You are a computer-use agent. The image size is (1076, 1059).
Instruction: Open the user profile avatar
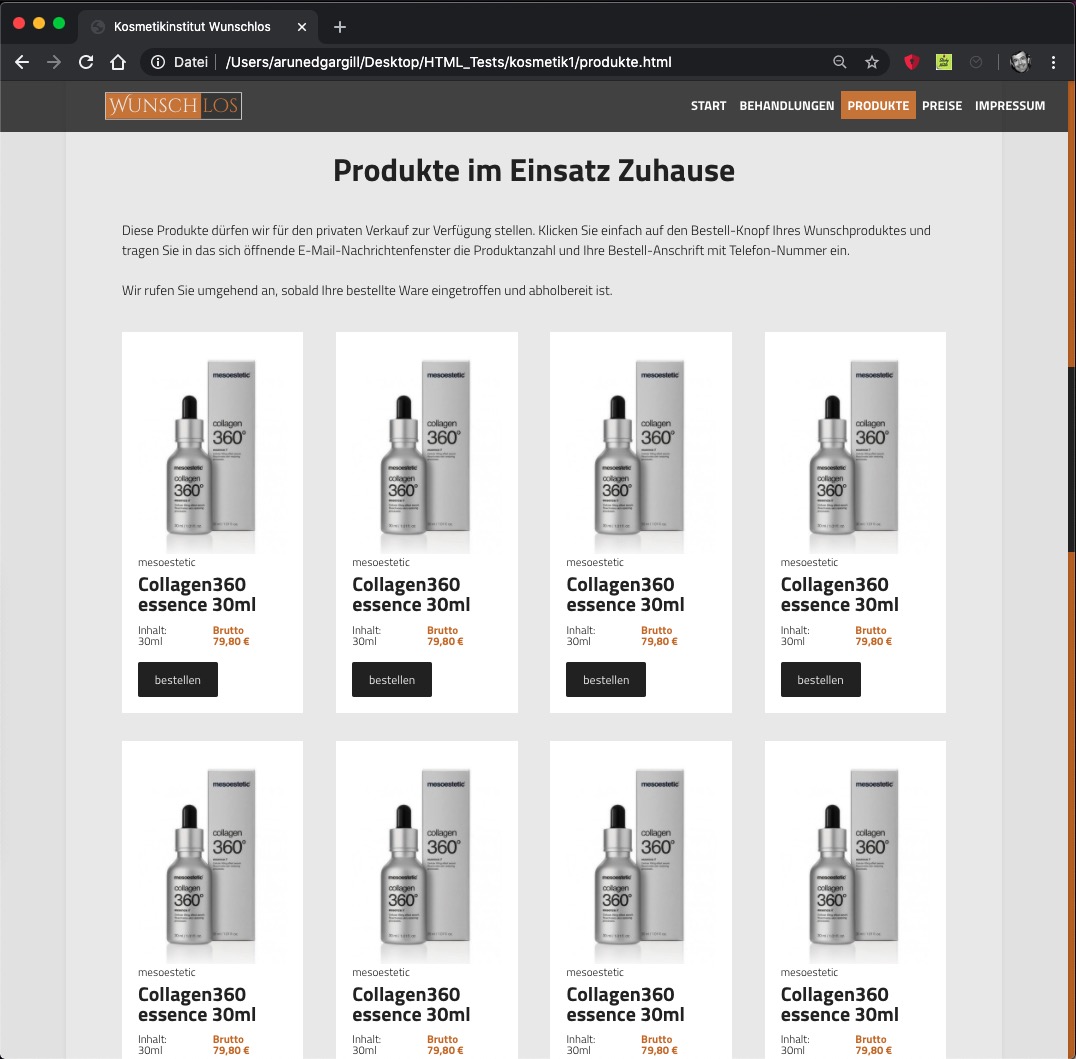click(1020, 62)
